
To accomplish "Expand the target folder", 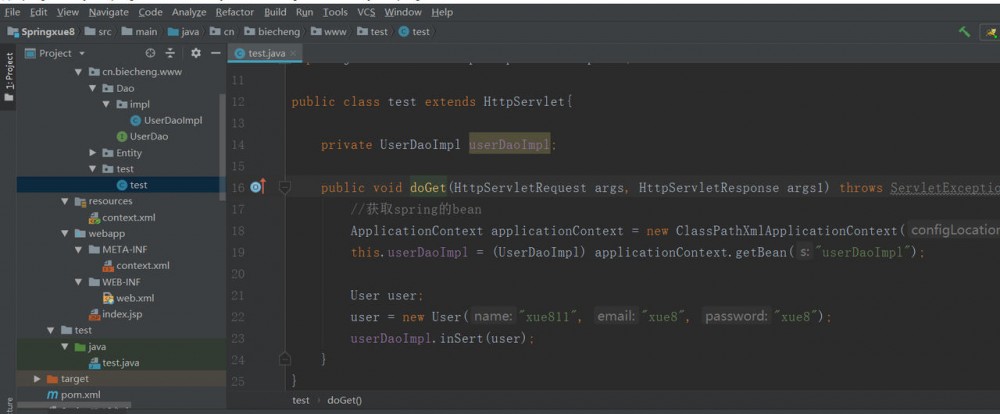I will tap(37, 378).
